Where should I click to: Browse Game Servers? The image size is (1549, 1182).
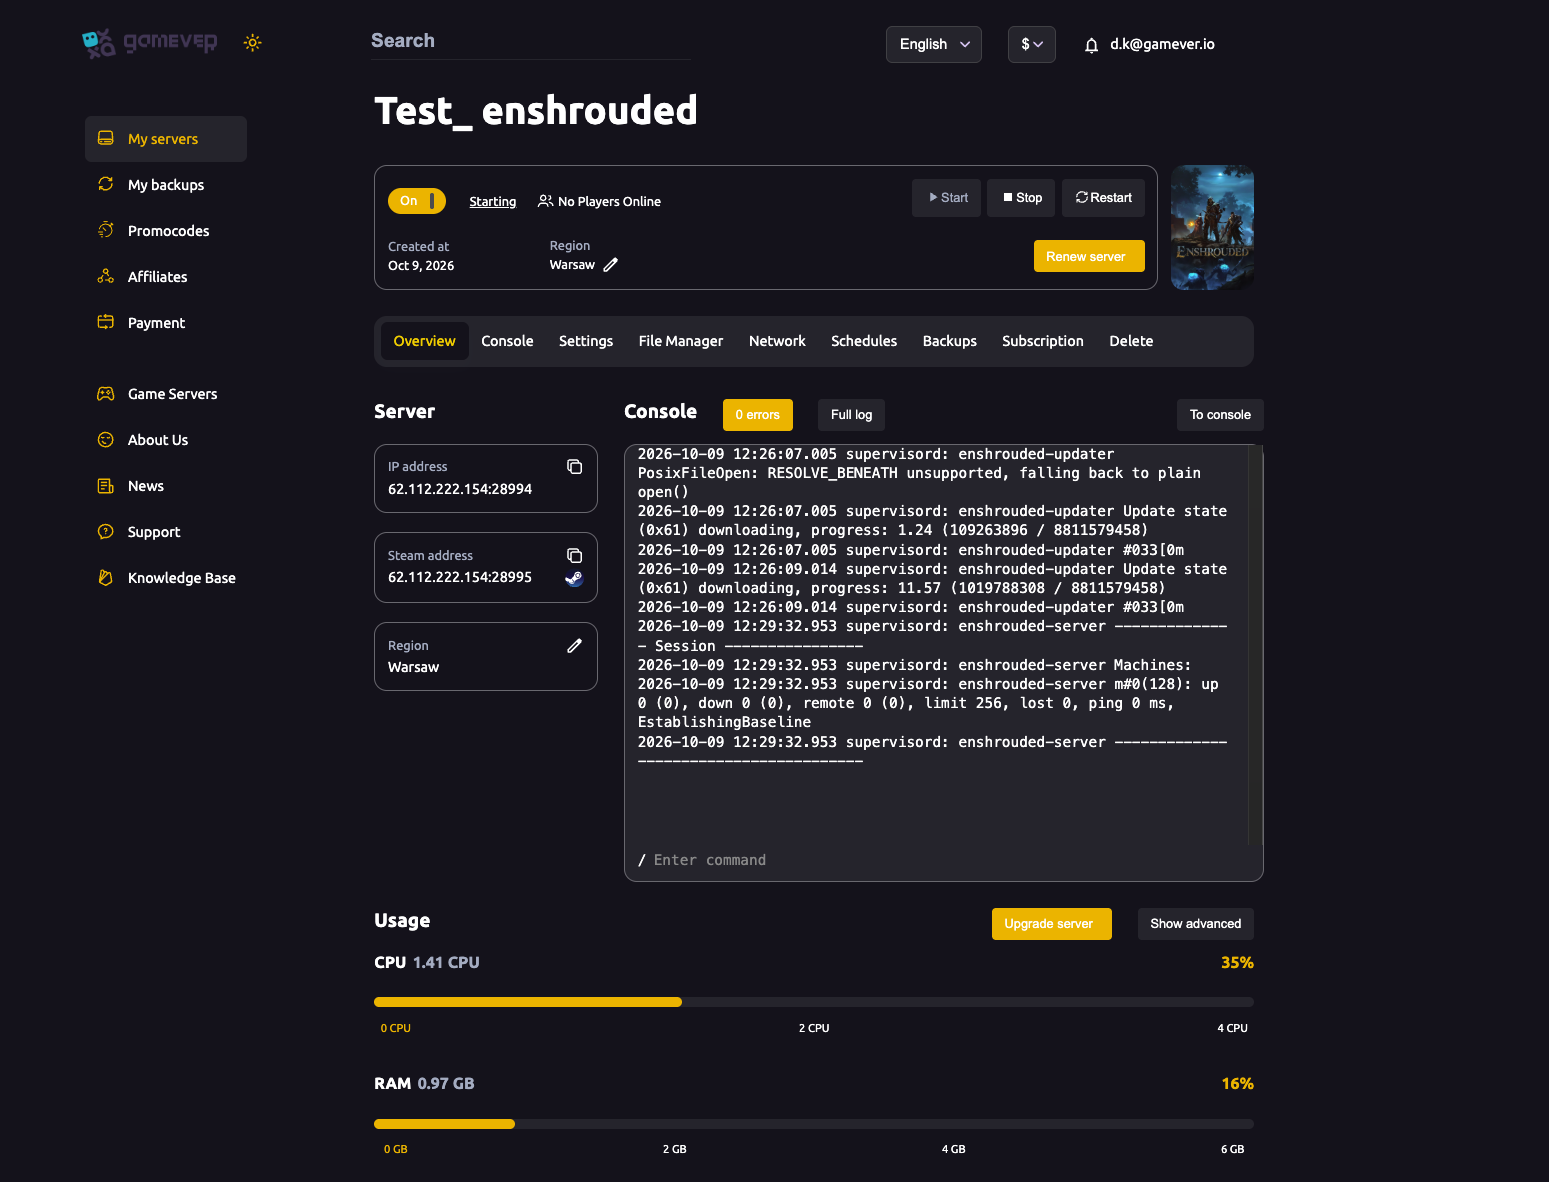tap(166, 394)
